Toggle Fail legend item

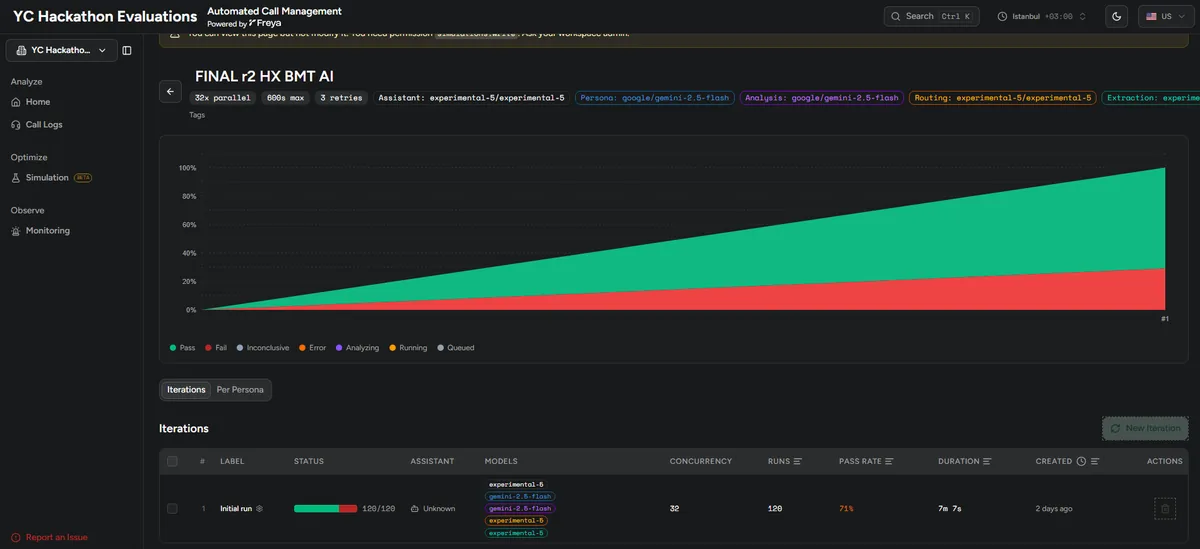pos(216,348)
